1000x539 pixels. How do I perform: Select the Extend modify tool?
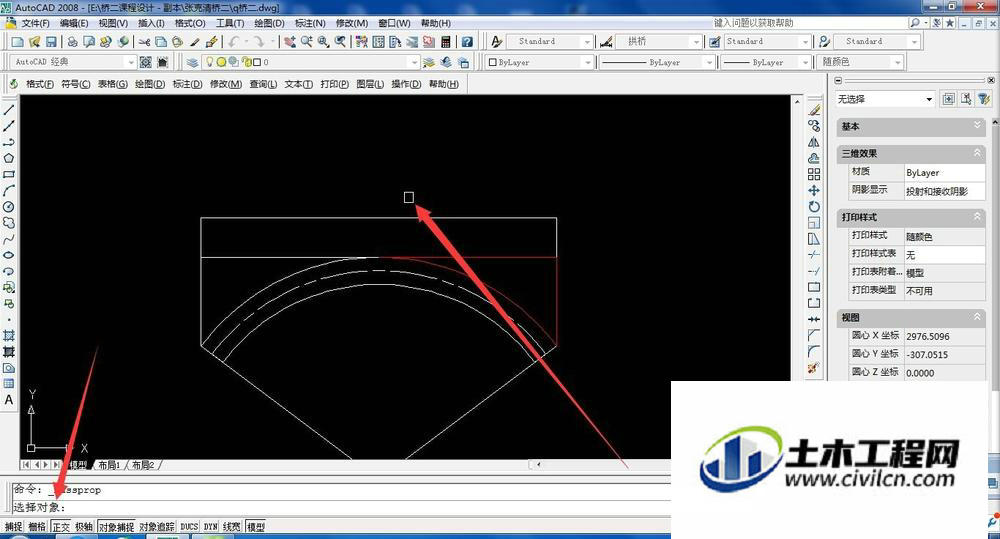pyautogui.click(x=814, y=271)
